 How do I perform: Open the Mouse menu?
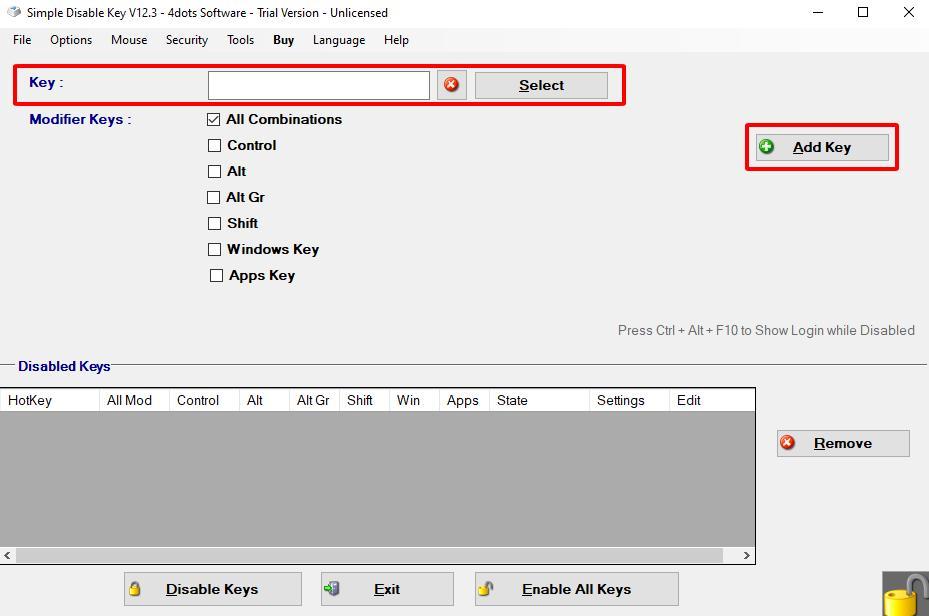(128, 40)
